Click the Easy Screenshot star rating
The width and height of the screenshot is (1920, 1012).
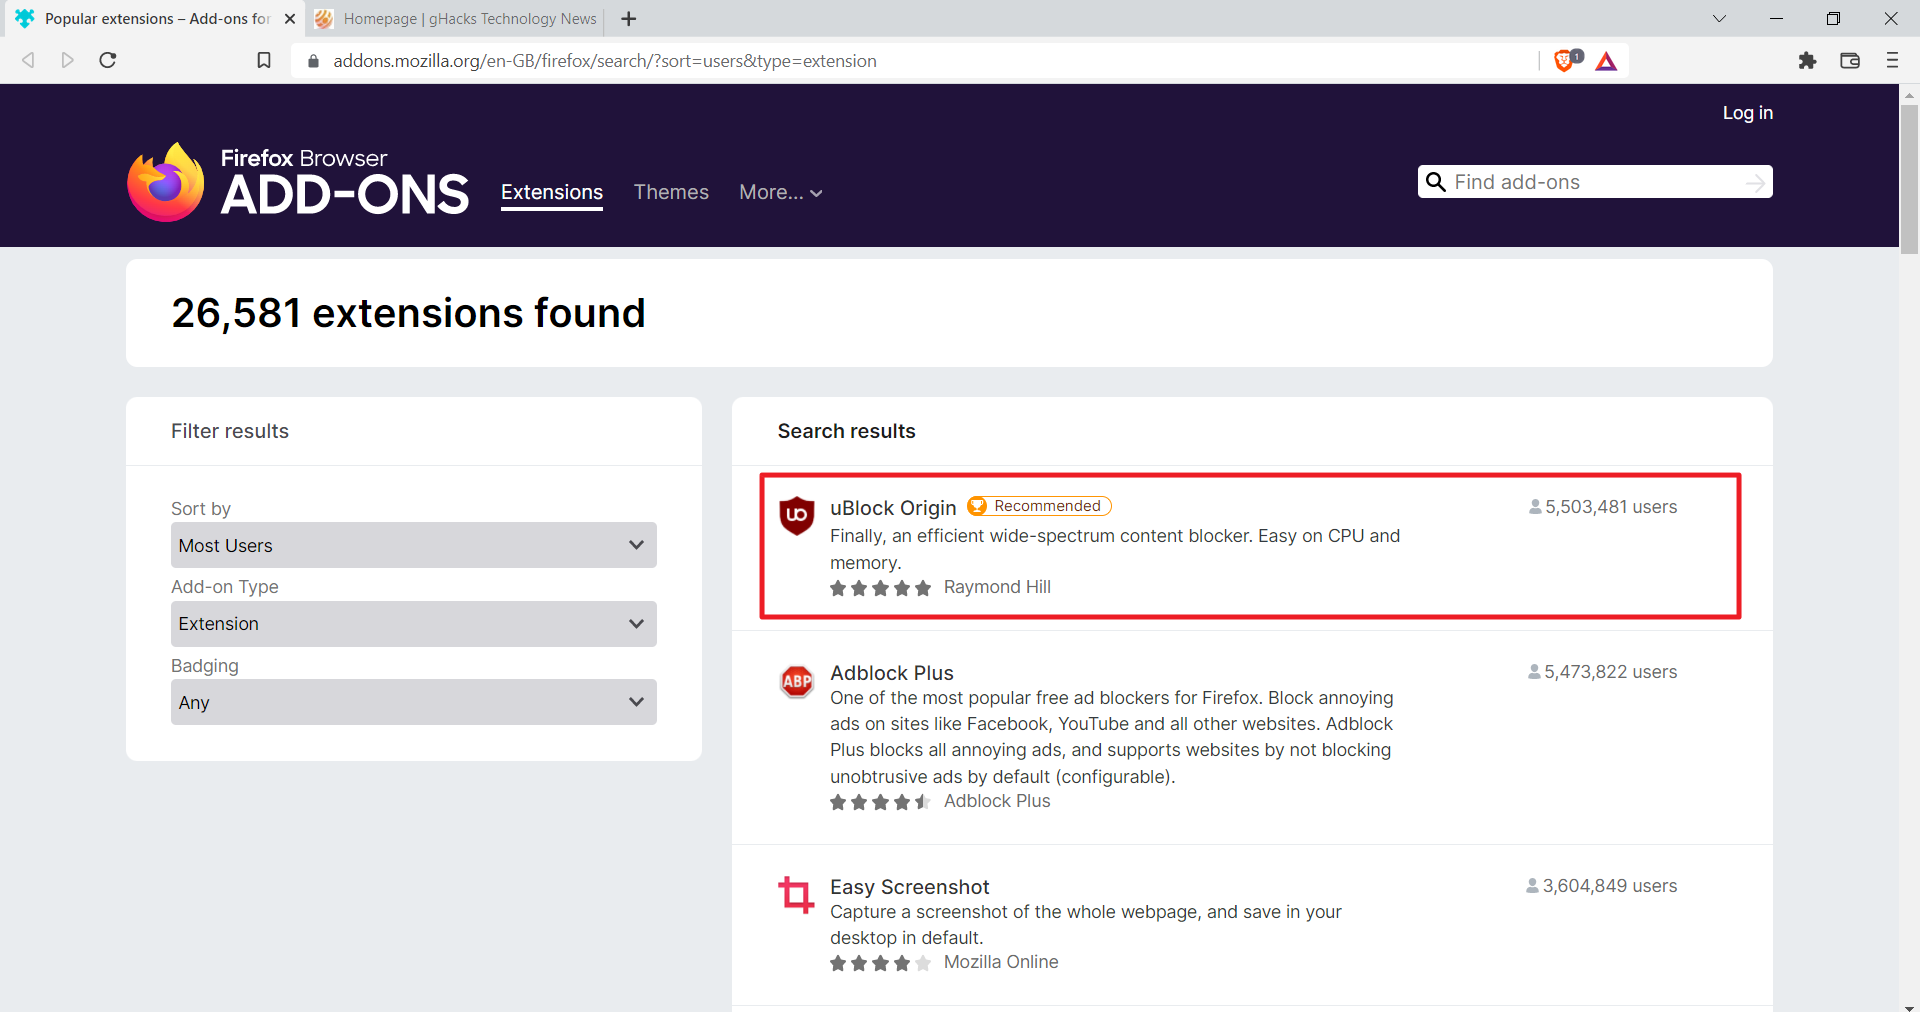(x=880, y=963)
